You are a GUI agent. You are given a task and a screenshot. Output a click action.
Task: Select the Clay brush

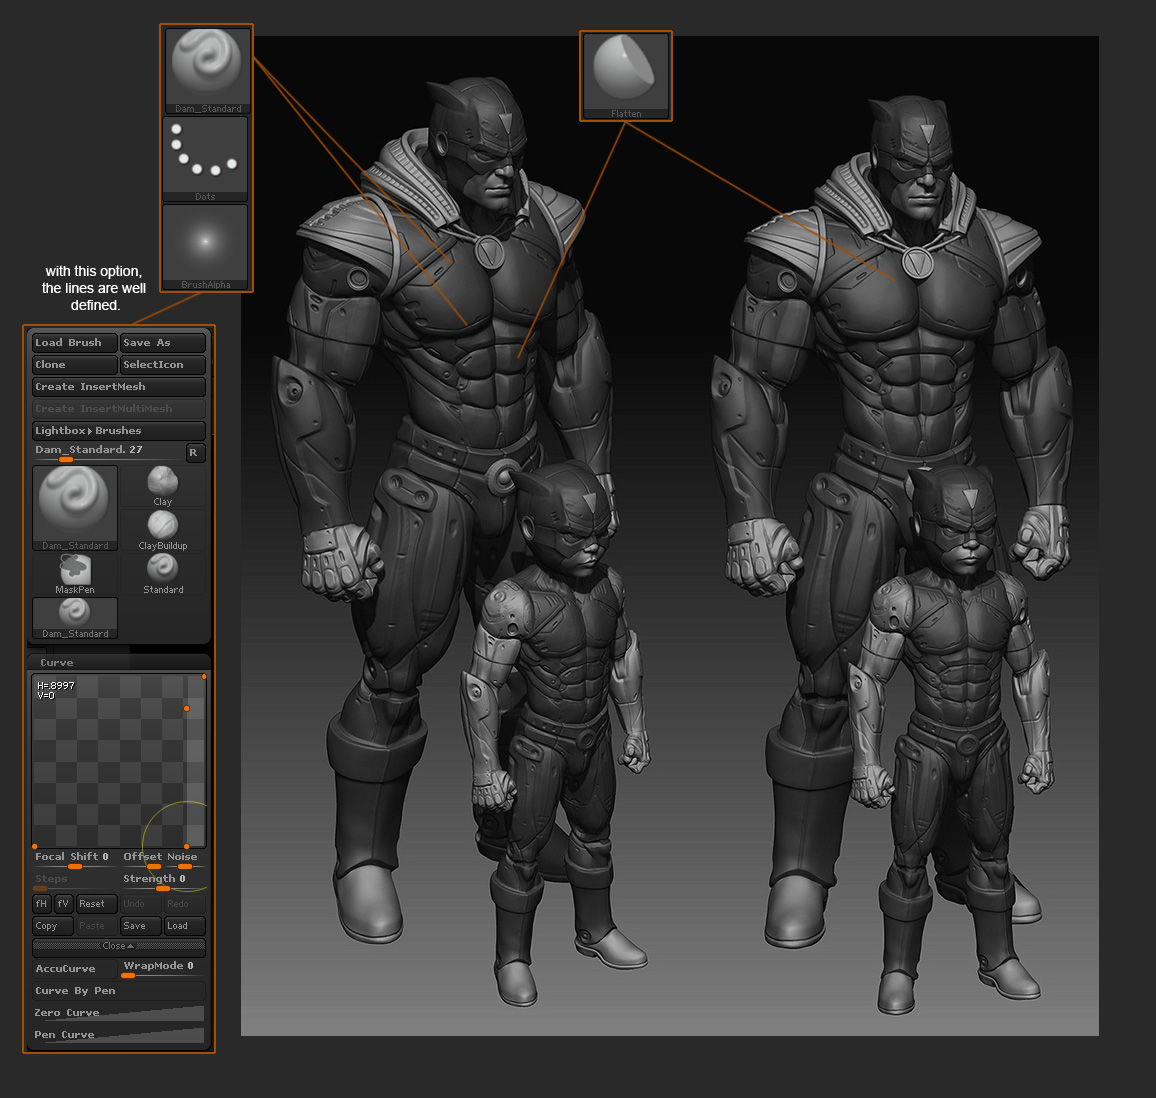click(162, 486)
